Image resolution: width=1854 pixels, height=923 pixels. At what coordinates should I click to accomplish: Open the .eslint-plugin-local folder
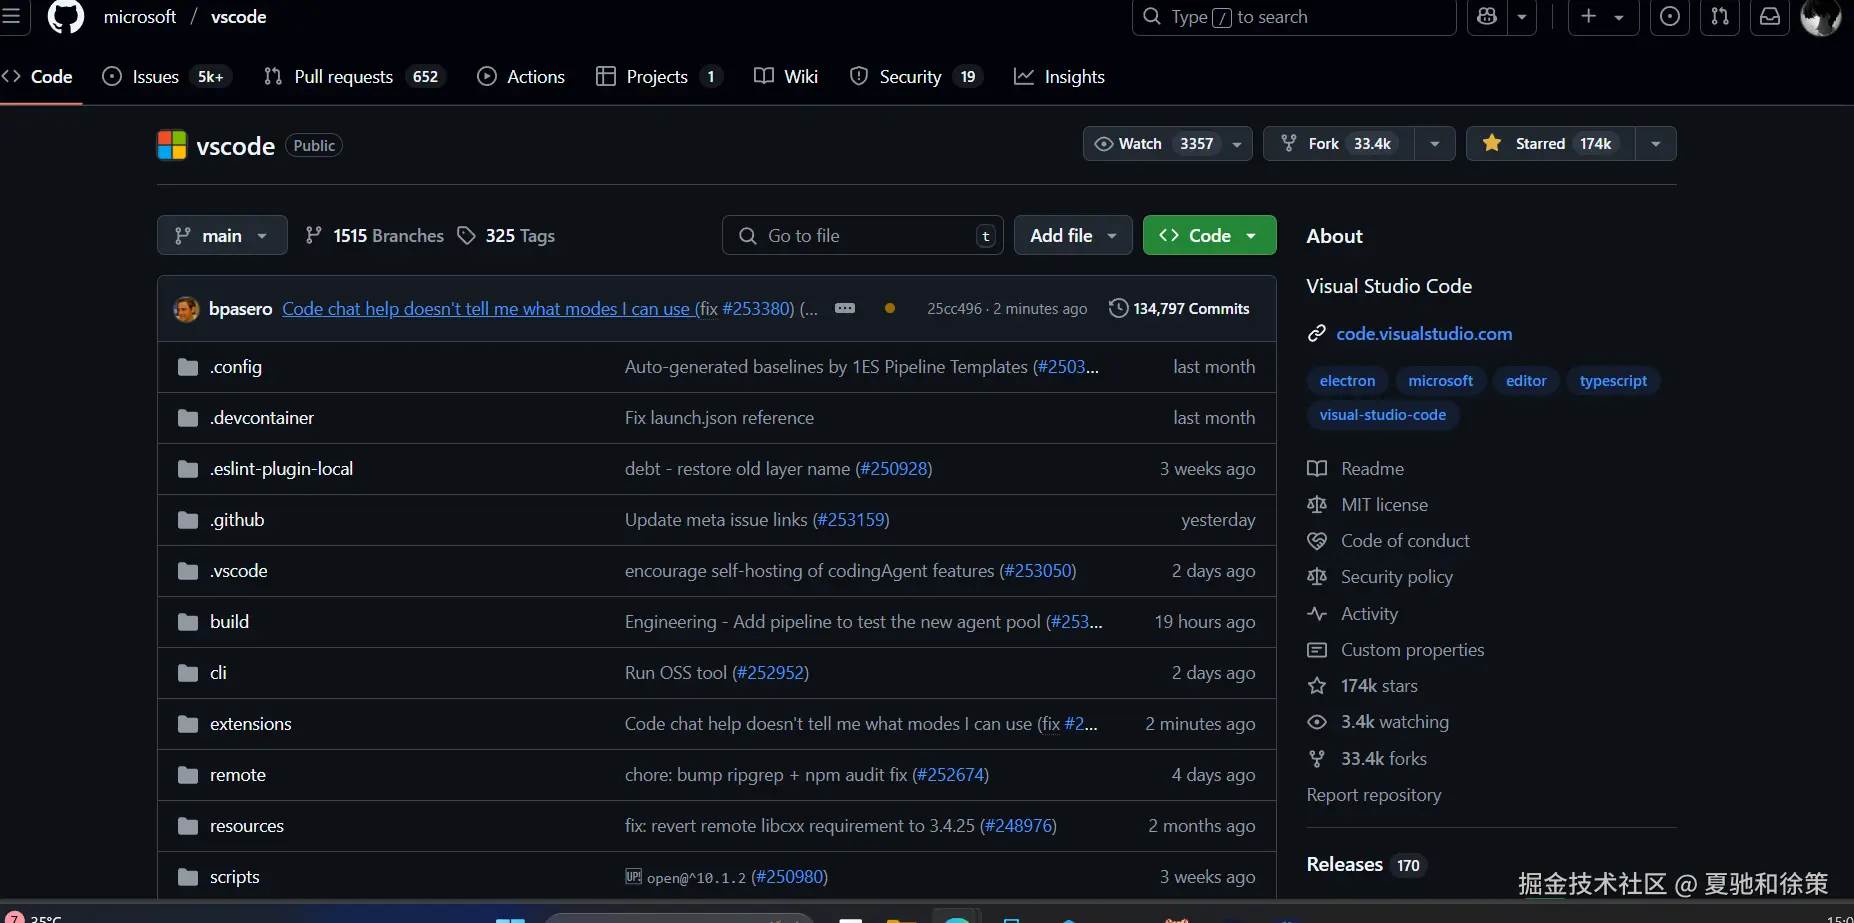[x=281, y=469]
